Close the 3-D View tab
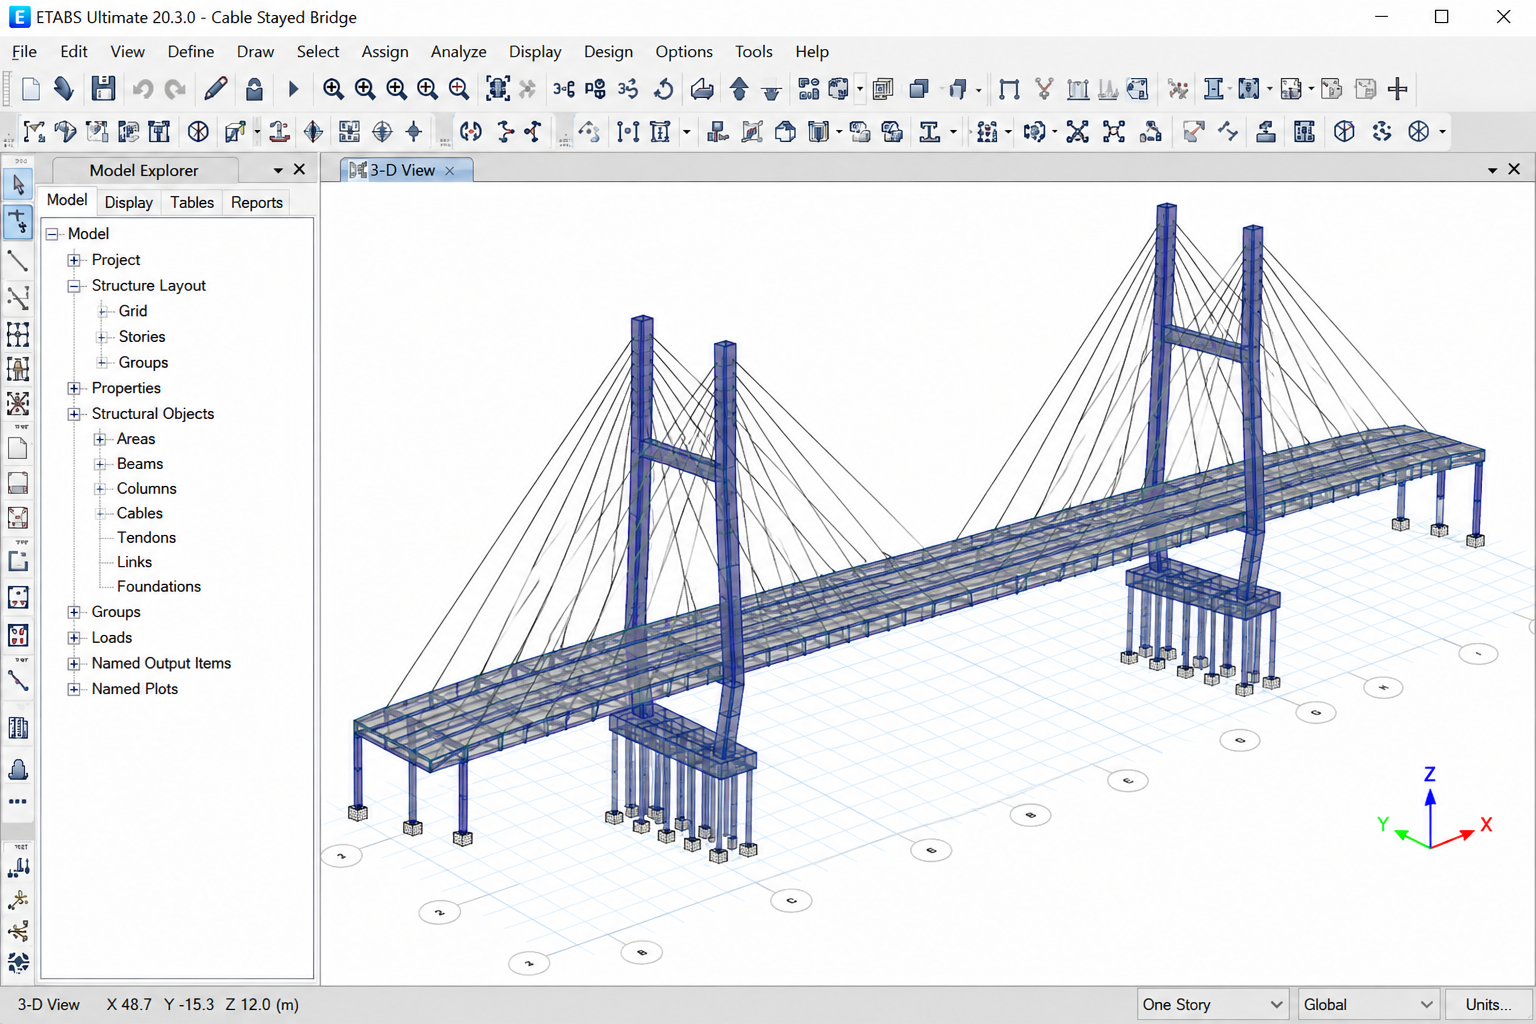This screenshot has width=1536, height=1024. coord(450,171)
